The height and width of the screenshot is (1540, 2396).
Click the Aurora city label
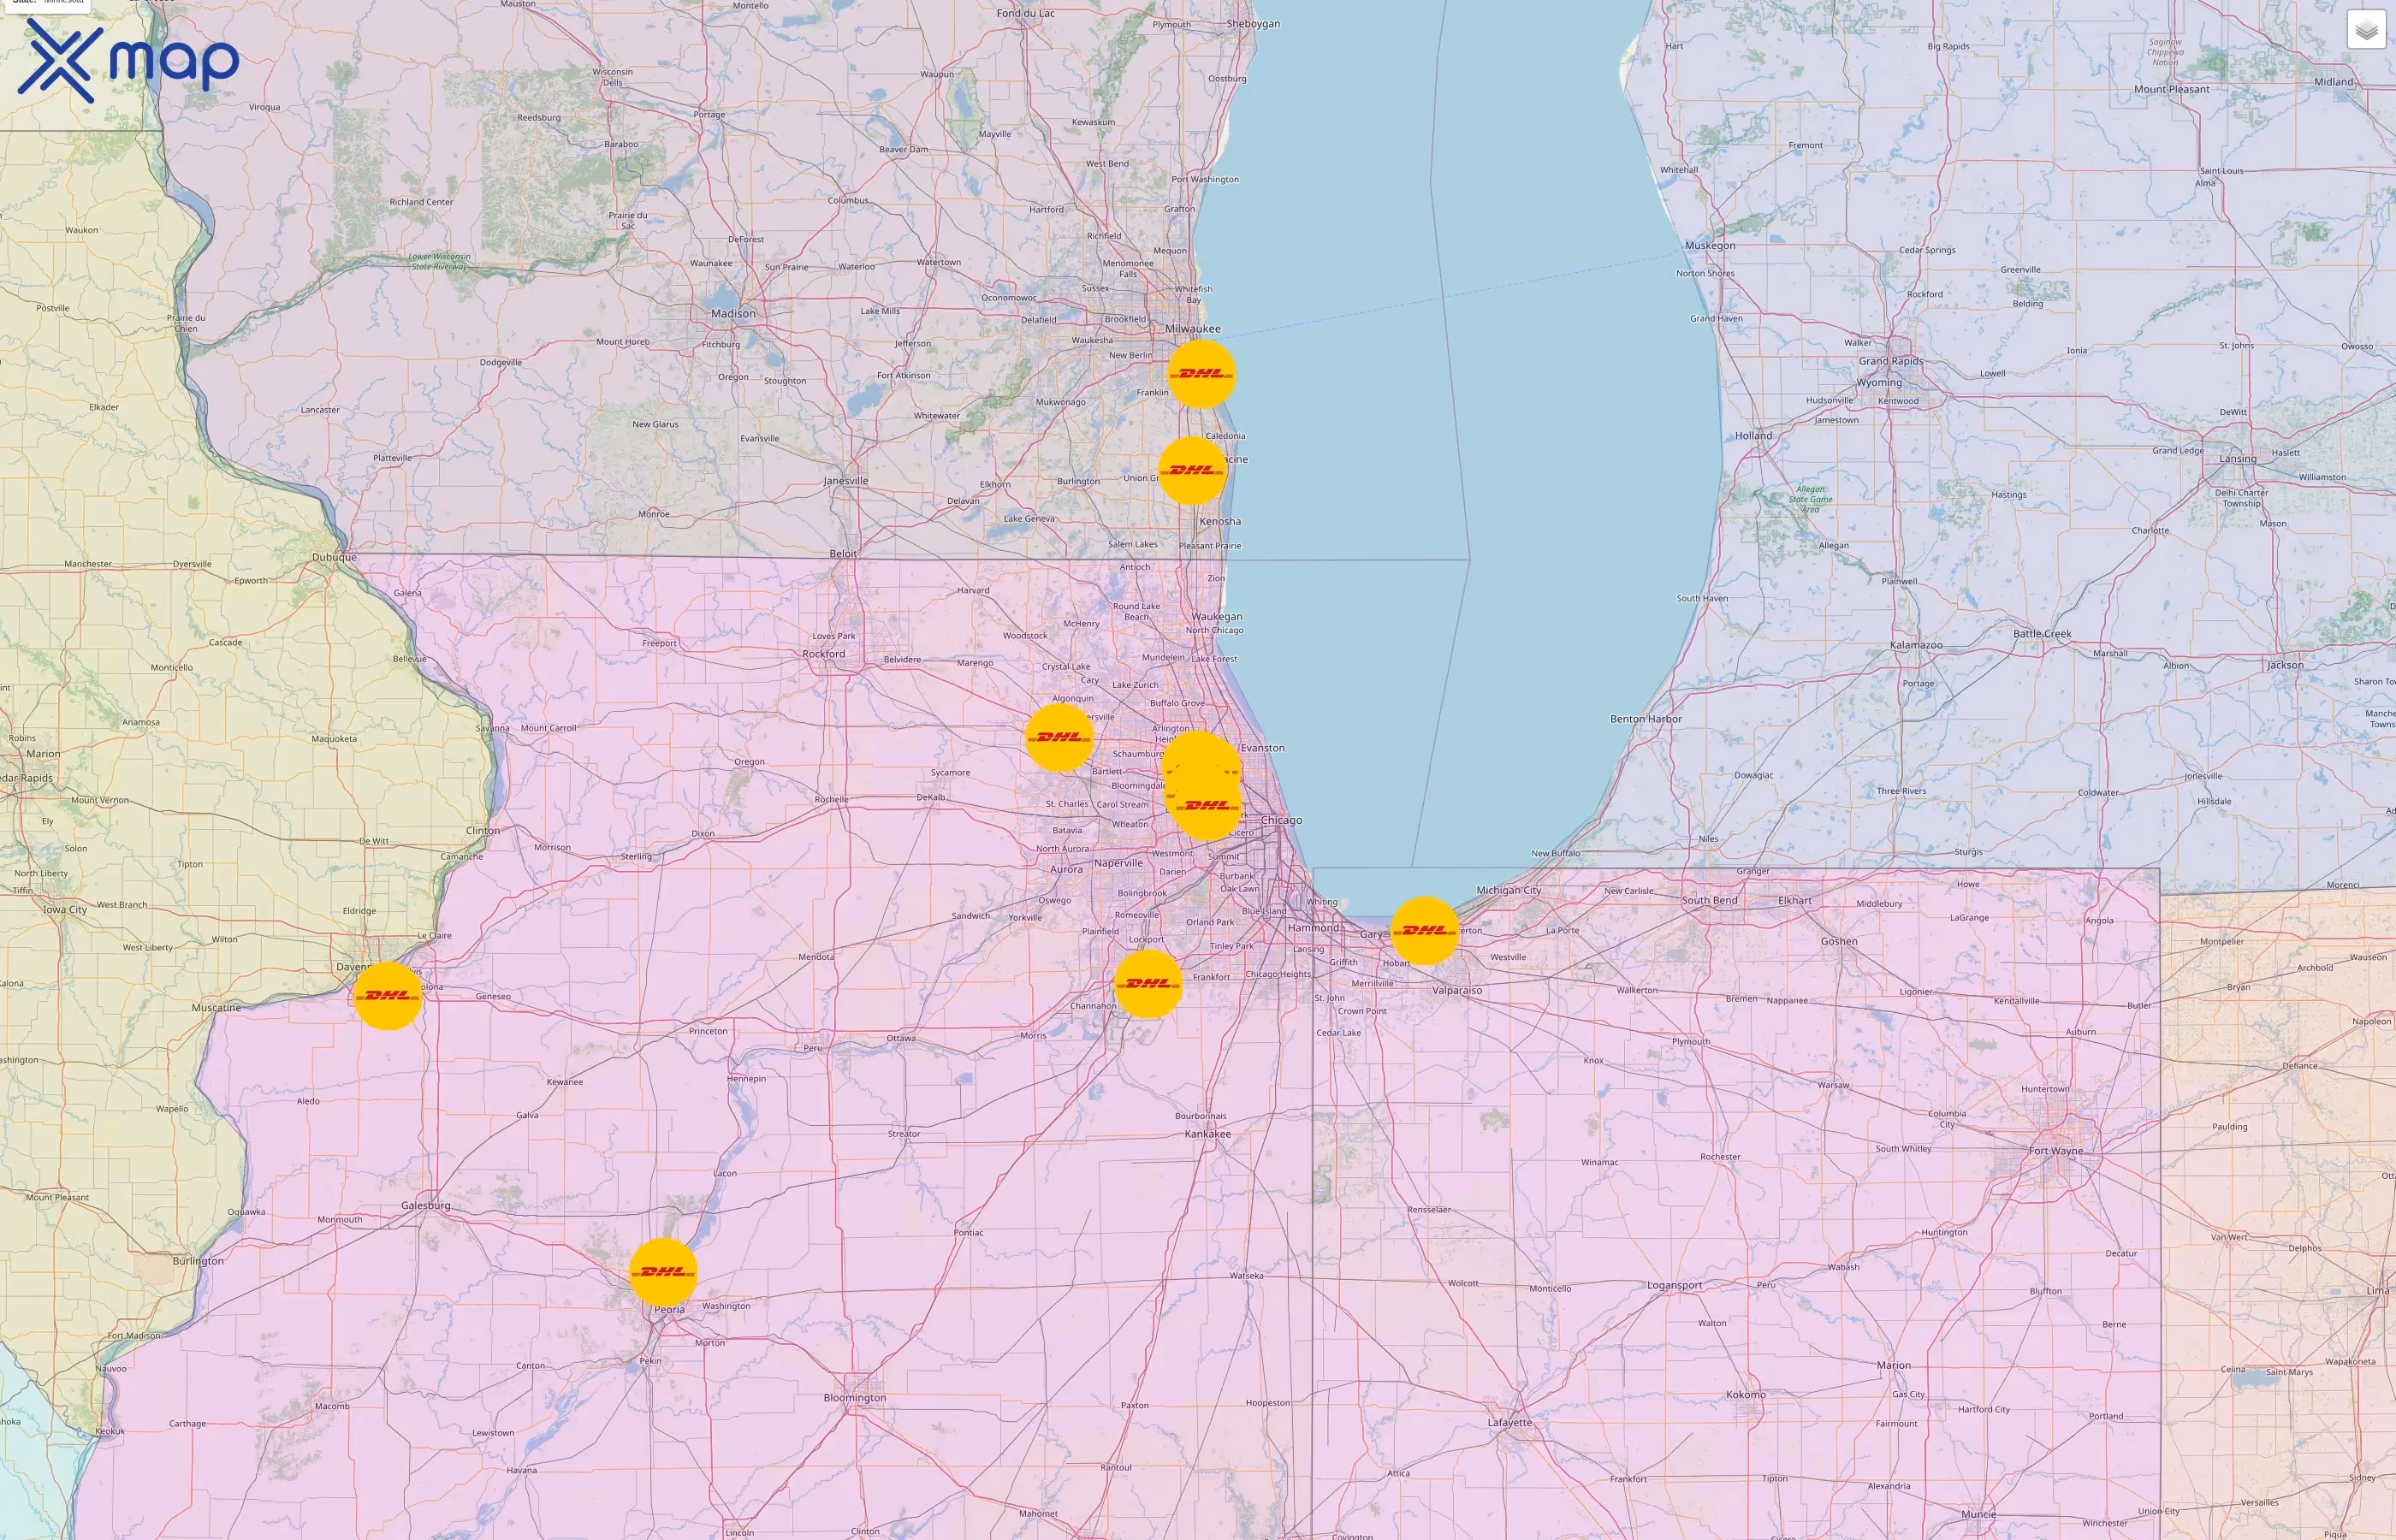tap(1066, 869)
